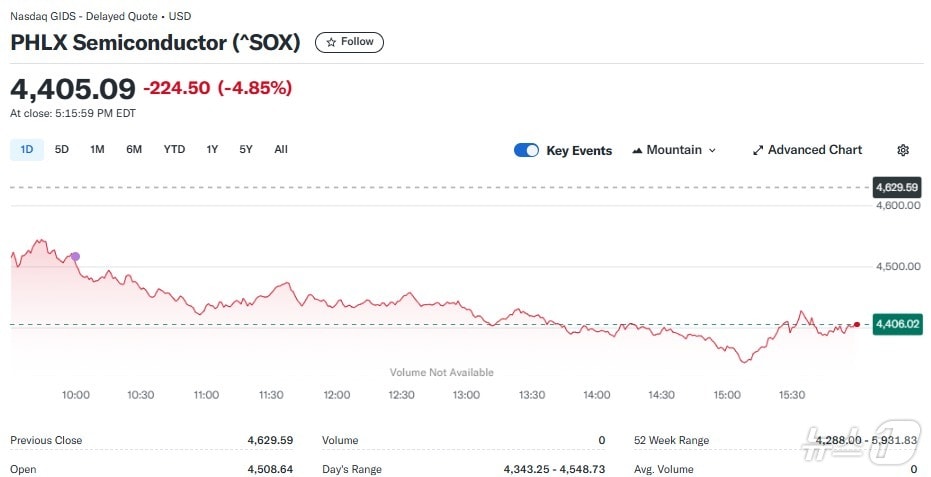Click the star icon in Follow button

[x=331, y=42]
